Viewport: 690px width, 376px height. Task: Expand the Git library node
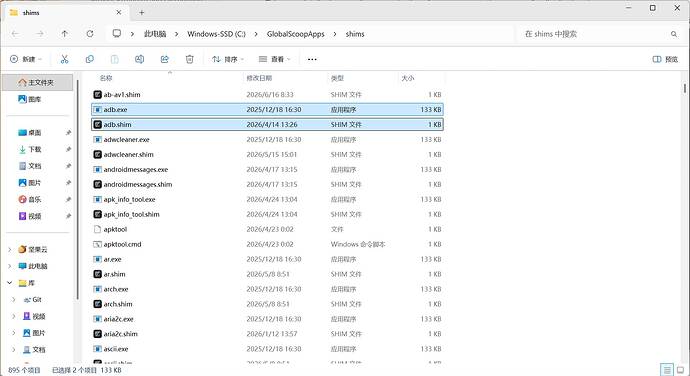click(14, 300)
